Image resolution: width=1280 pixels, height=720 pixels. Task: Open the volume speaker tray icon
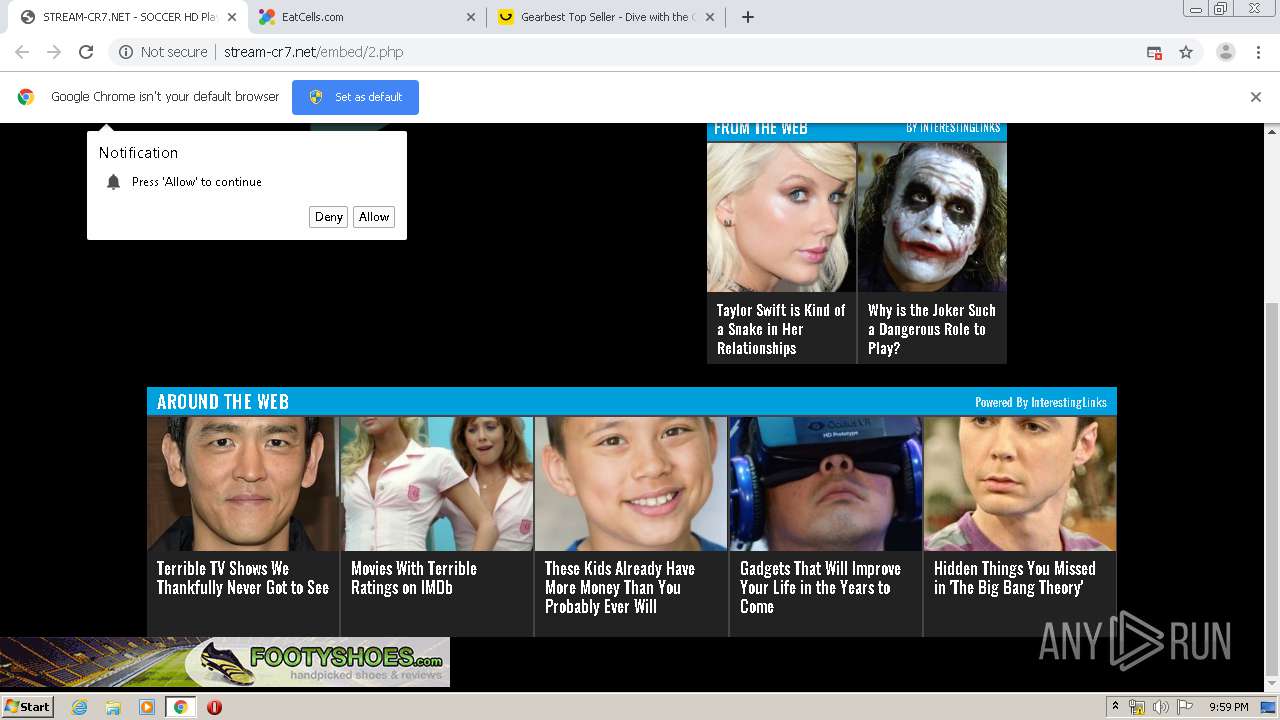[1161, 707]
